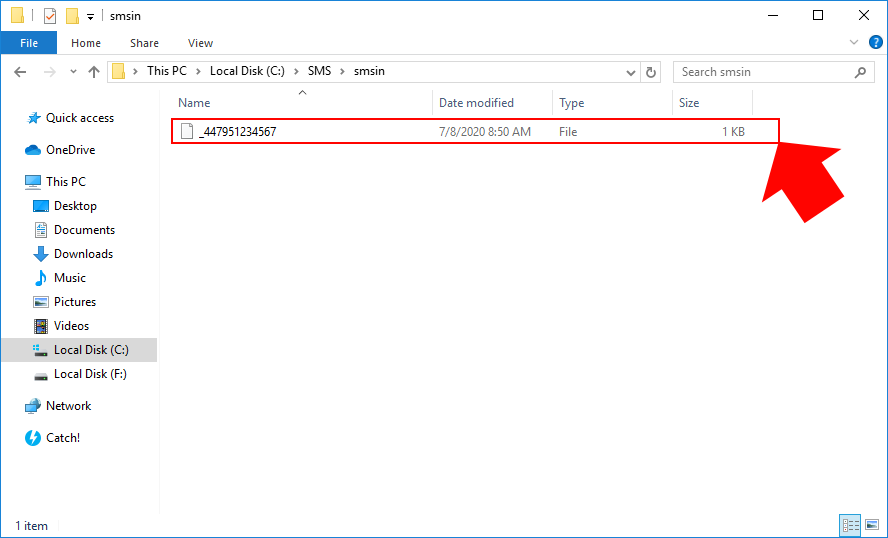Click 'This PC' in address bar
Screen dimensions: 888x538
166,71
